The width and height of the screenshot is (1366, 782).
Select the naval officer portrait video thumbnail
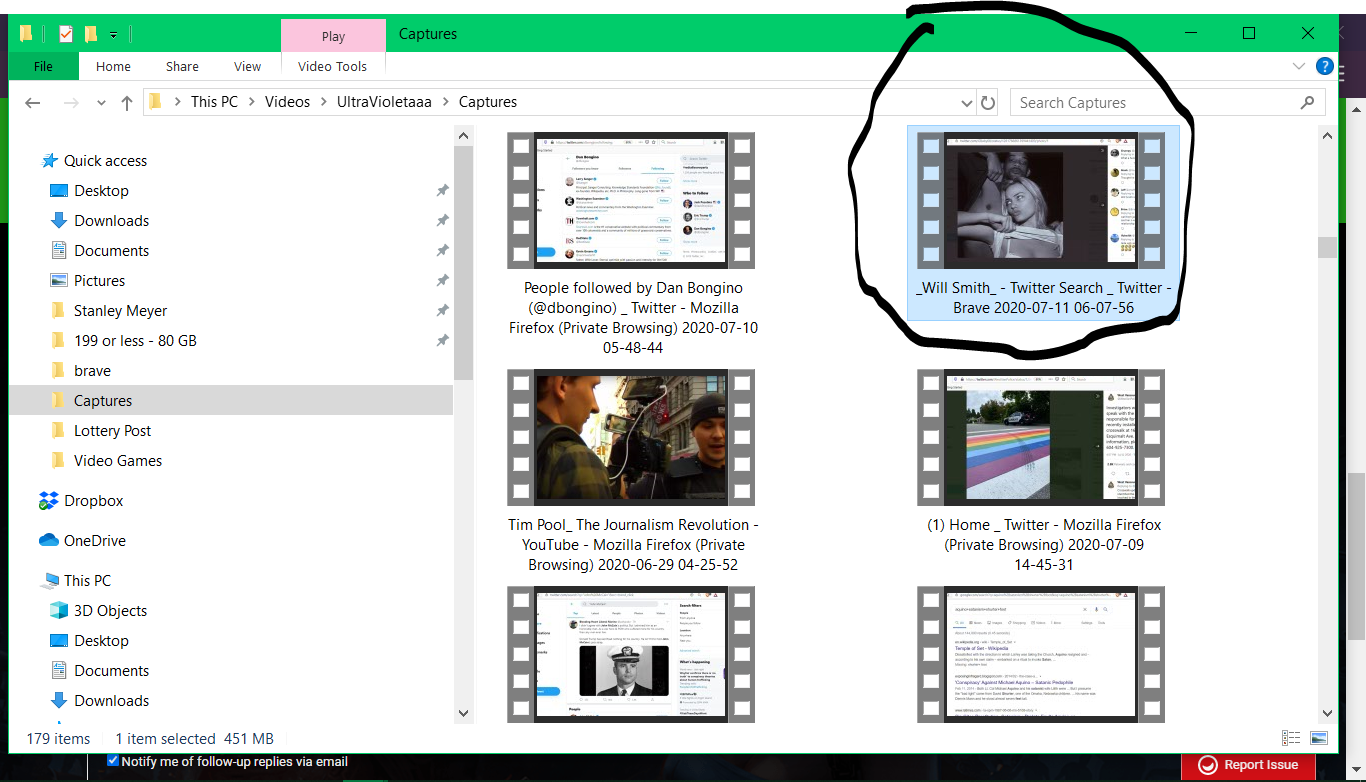point(631,655)
